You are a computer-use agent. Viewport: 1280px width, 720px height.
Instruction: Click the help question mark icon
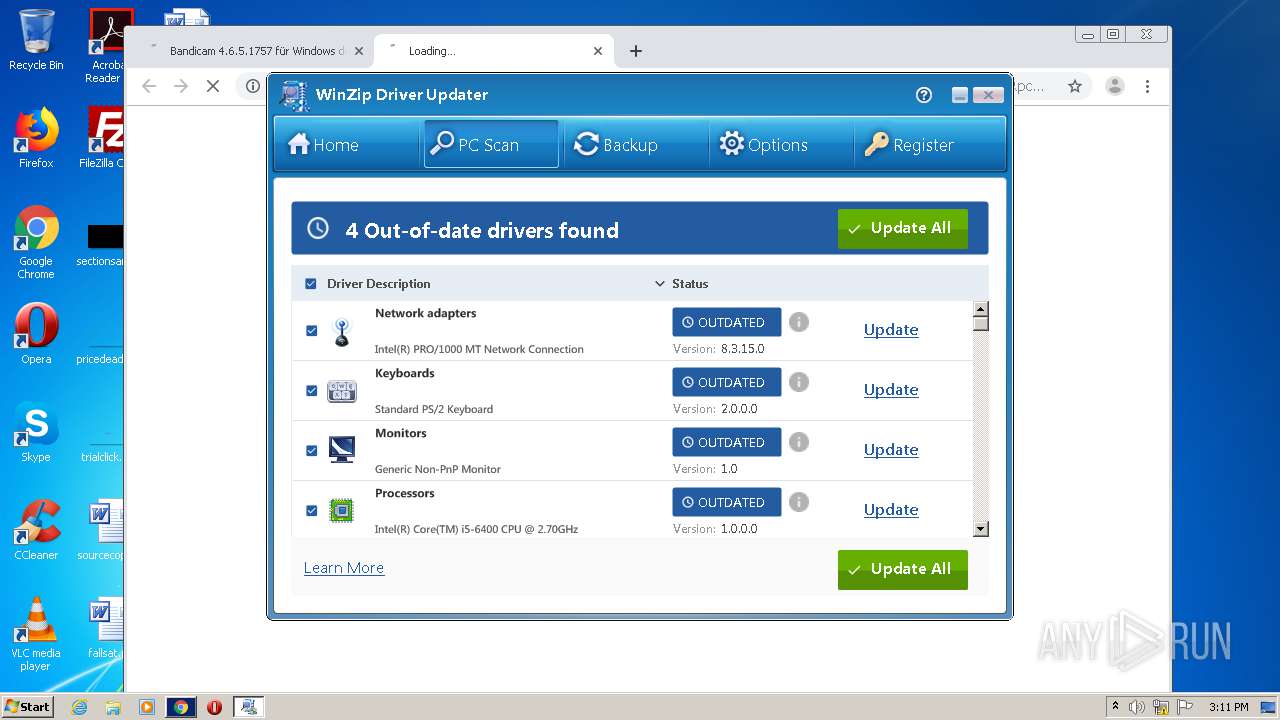pos(924,95)
